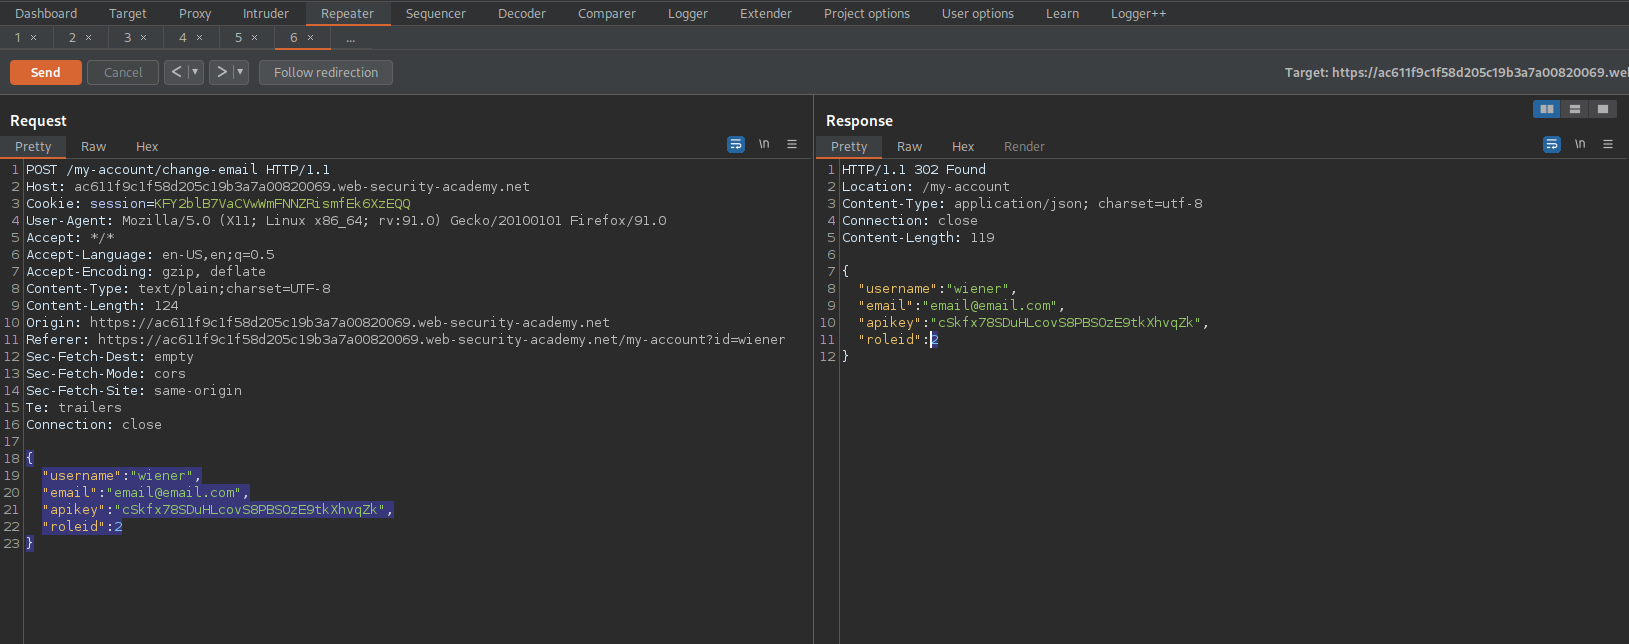Go to the Comparer tab
Viewport: 1629px width, 644px height.
pyautogui.click(x=607, y=13)
